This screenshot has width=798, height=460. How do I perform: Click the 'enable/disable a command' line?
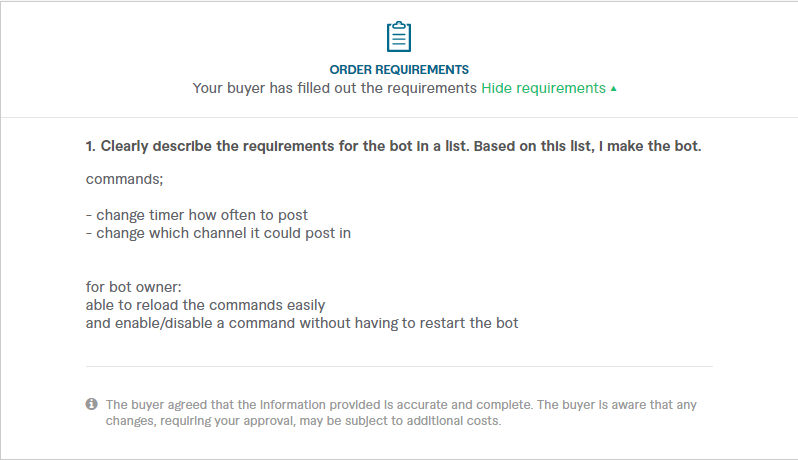click(x=302, y=323)
